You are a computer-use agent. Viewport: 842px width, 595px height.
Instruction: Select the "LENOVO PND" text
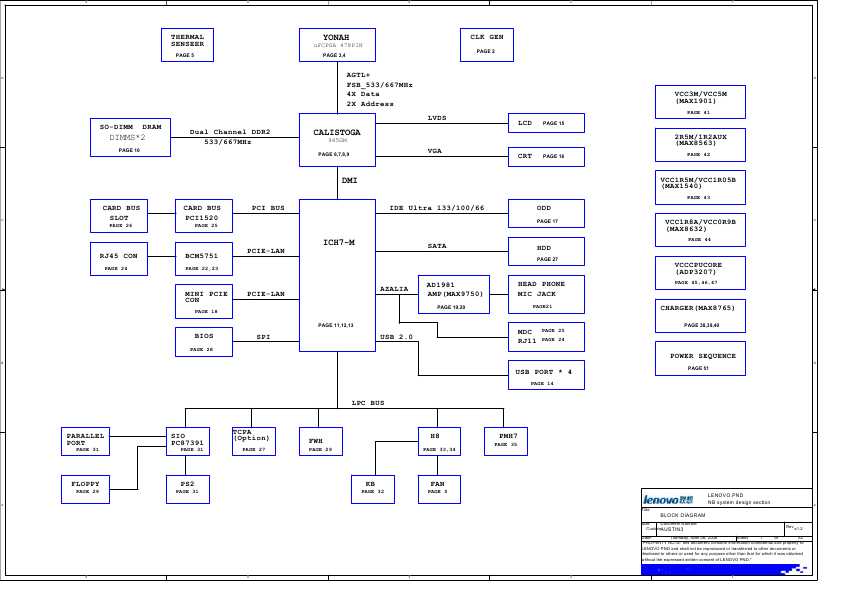pos(725,495)
